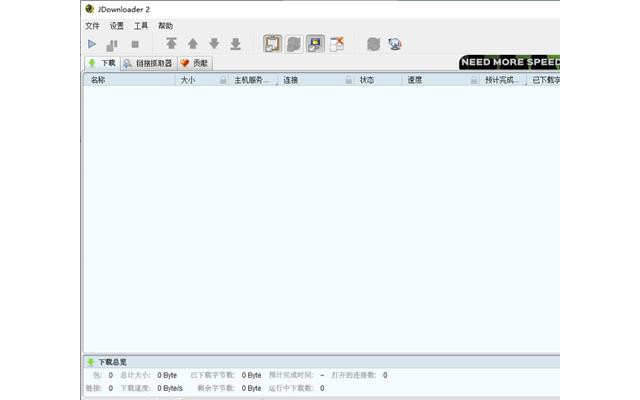Image resolution: width=640 pixels, height=400 pixels.
Task: Move selection to bottom of list
Action: tap(236, 44)
